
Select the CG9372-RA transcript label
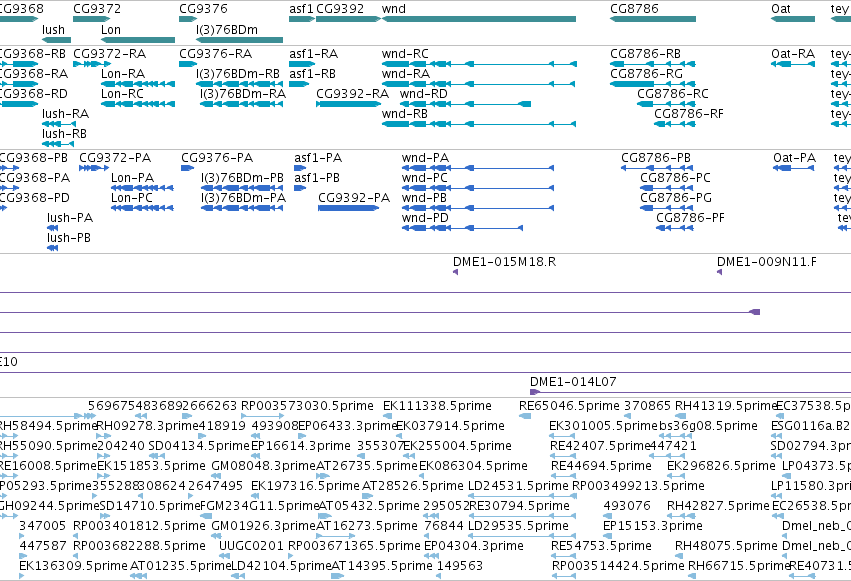click(x=110, y=54)
